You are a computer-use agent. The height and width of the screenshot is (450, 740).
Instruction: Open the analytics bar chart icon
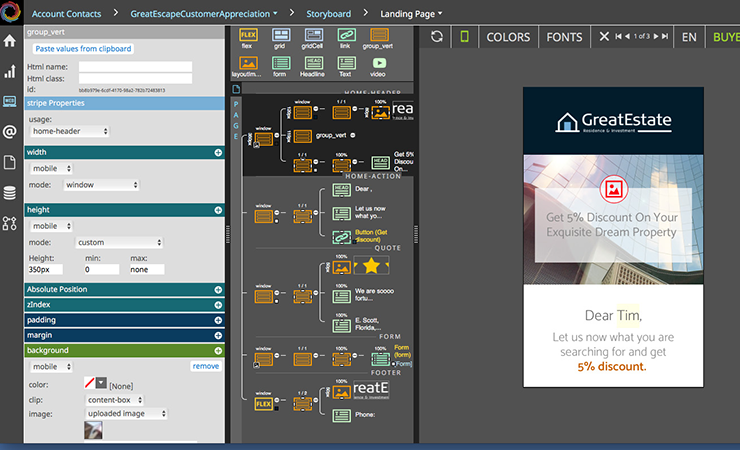(x=10, y=71)
